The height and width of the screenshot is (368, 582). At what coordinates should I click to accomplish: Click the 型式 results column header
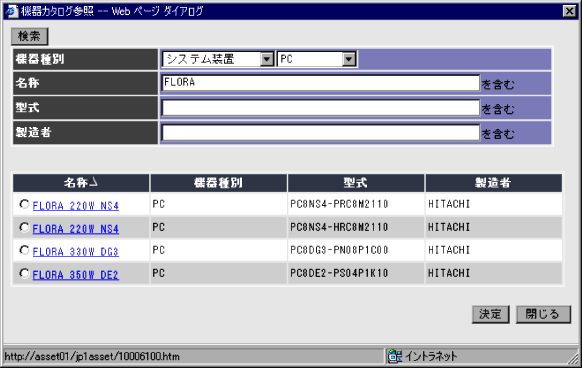[x=356, y=183]
